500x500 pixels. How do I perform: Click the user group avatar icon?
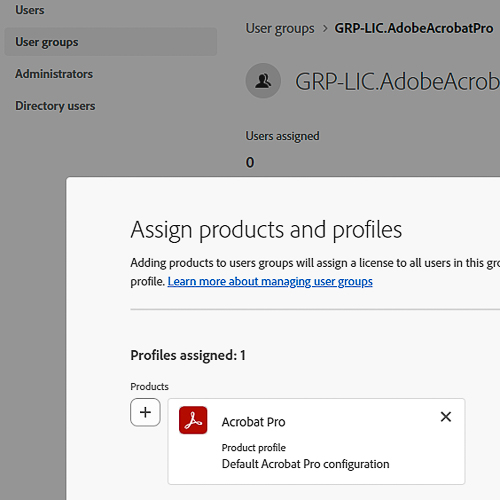coord(263,81)
